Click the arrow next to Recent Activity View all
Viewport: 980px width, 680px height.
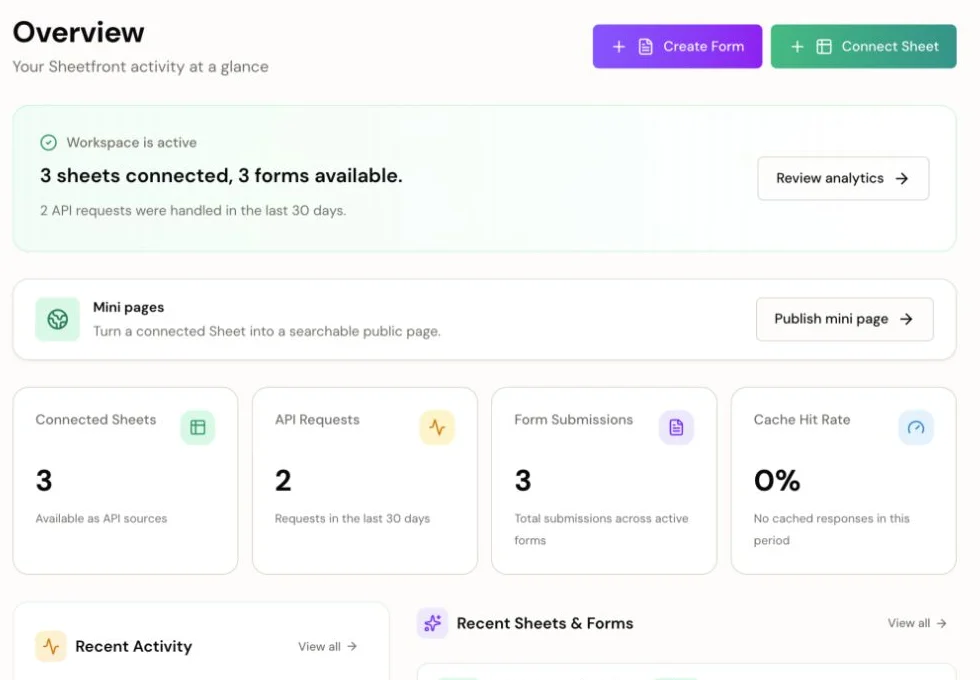(x=352, y=646)
